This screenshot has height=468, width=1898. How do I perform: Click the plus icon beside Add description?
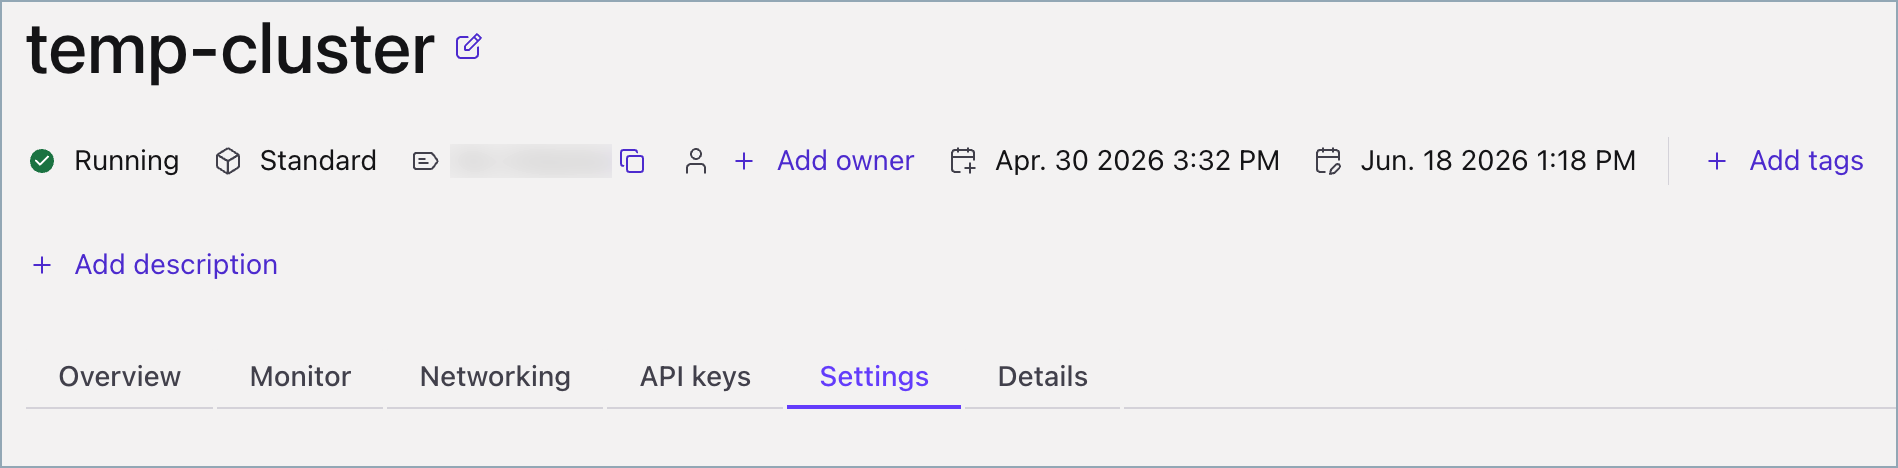pos(42,265)
